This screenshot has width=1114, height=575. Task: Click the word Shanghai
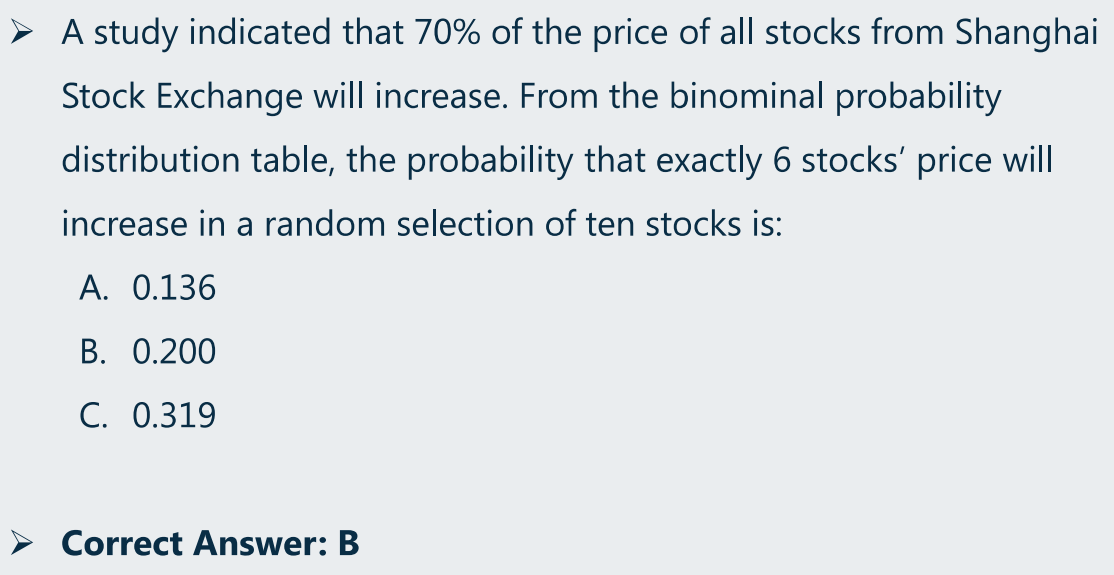coord(1027,33)
